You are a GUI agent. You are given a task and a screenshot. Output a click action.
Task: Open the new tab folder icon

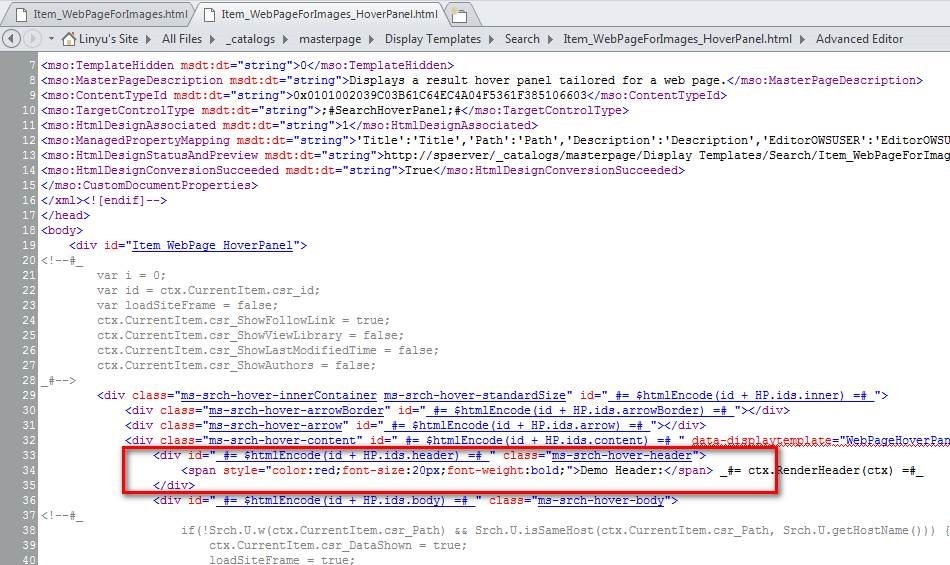[460, 15]
